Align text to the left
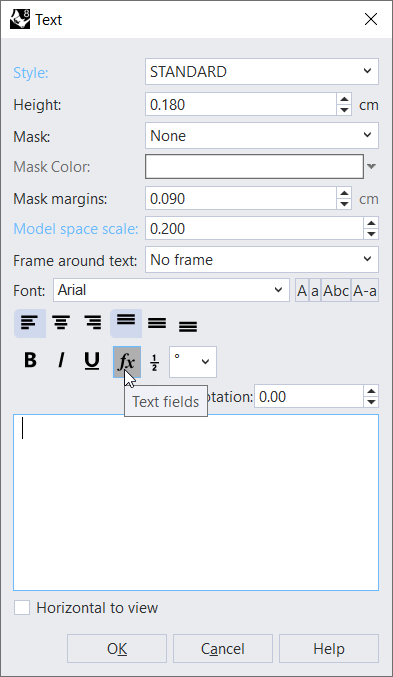This screenshot has width=393, height=677. (30, 323)
